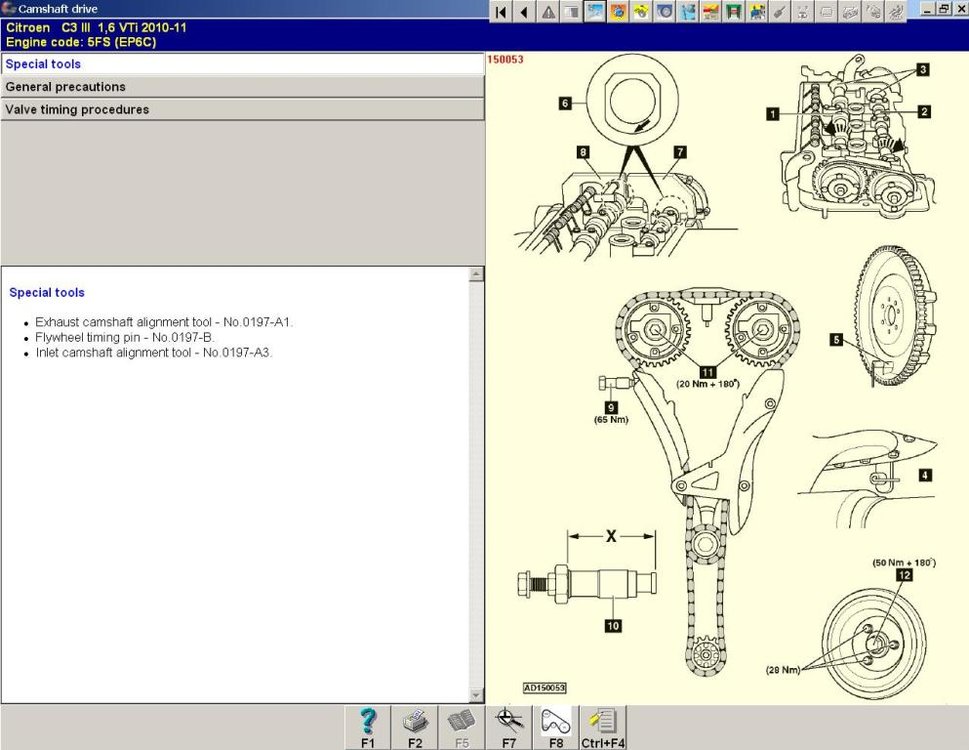Click the '(20 Nm + 180°)' torque label
This screenshot has height=750, width=969.
pyautogui.click(x=708, y=384)
